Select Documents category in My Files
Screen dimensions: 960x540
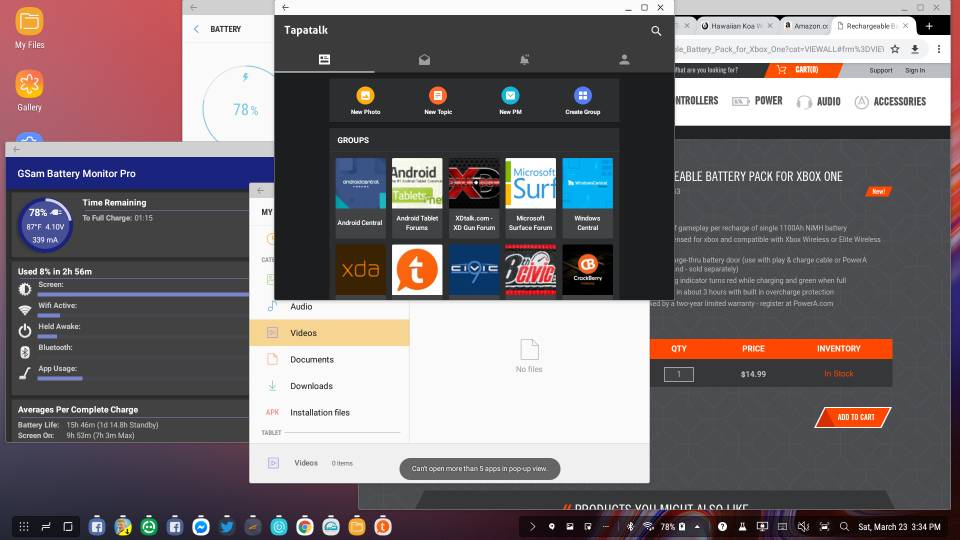pos(329,359)
